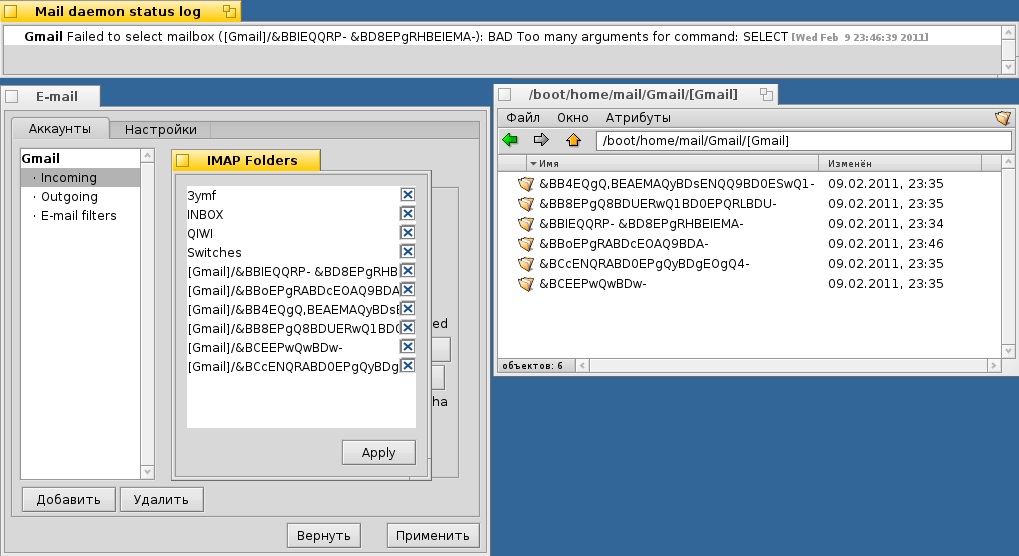Select E-mail filters under Gmail
This screenshot has width=1019, height=556.
coord(81,216)
